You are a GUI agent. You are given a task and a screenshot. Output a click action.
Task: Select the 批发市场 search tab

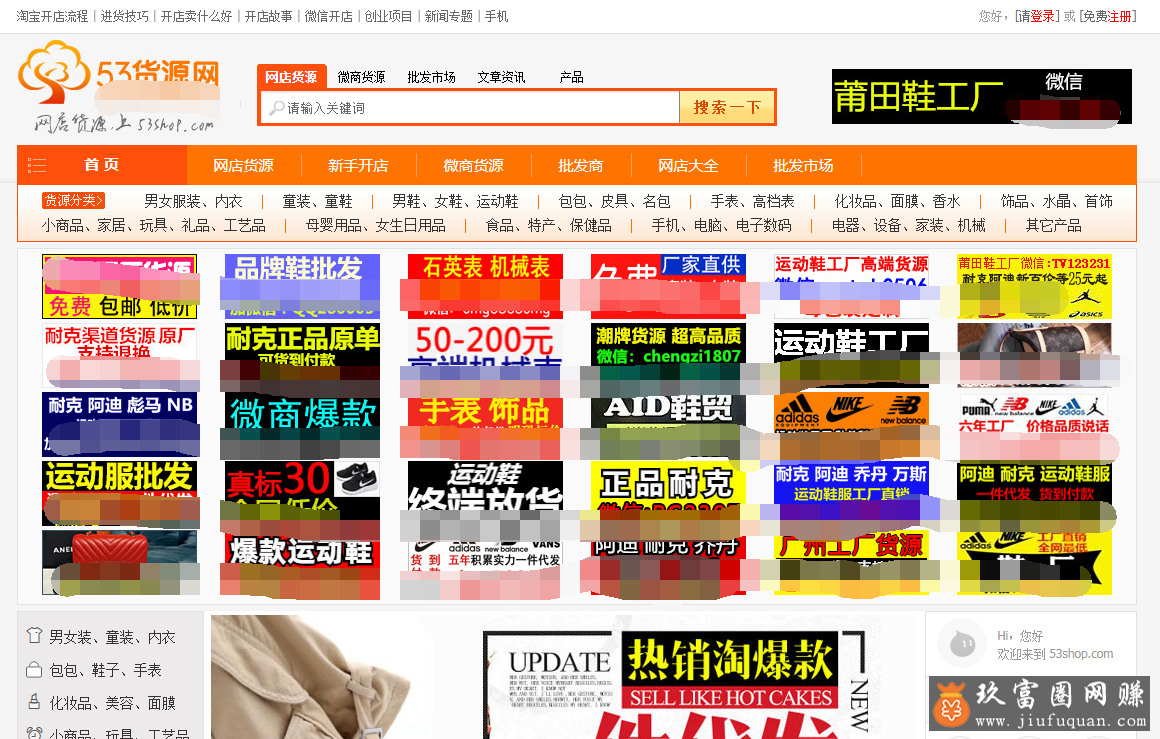431,77
